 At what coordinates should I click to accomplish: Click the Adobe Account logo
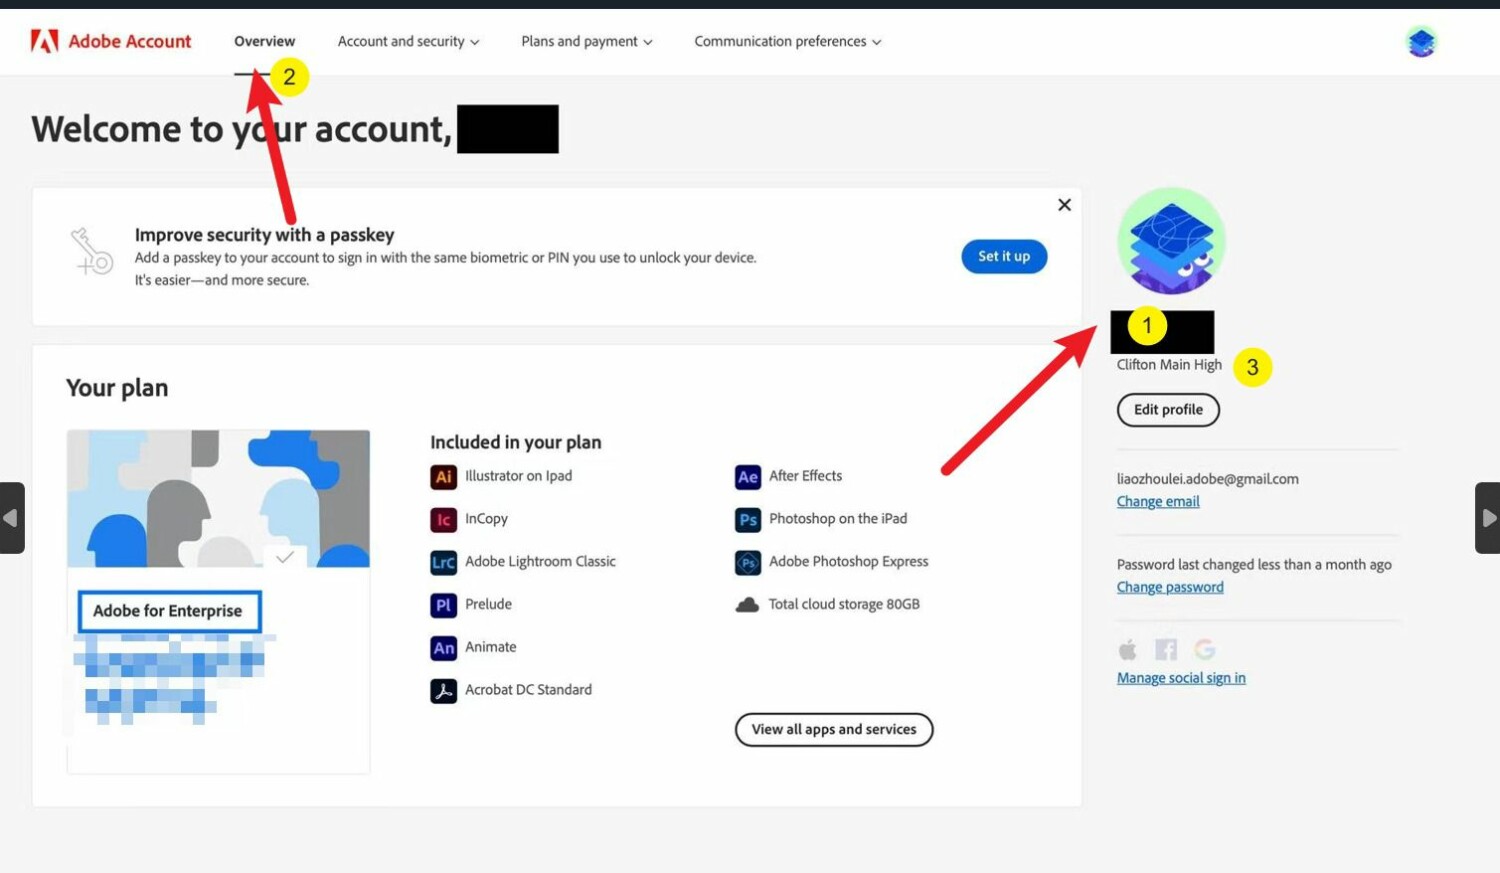(x=110, y=41)
